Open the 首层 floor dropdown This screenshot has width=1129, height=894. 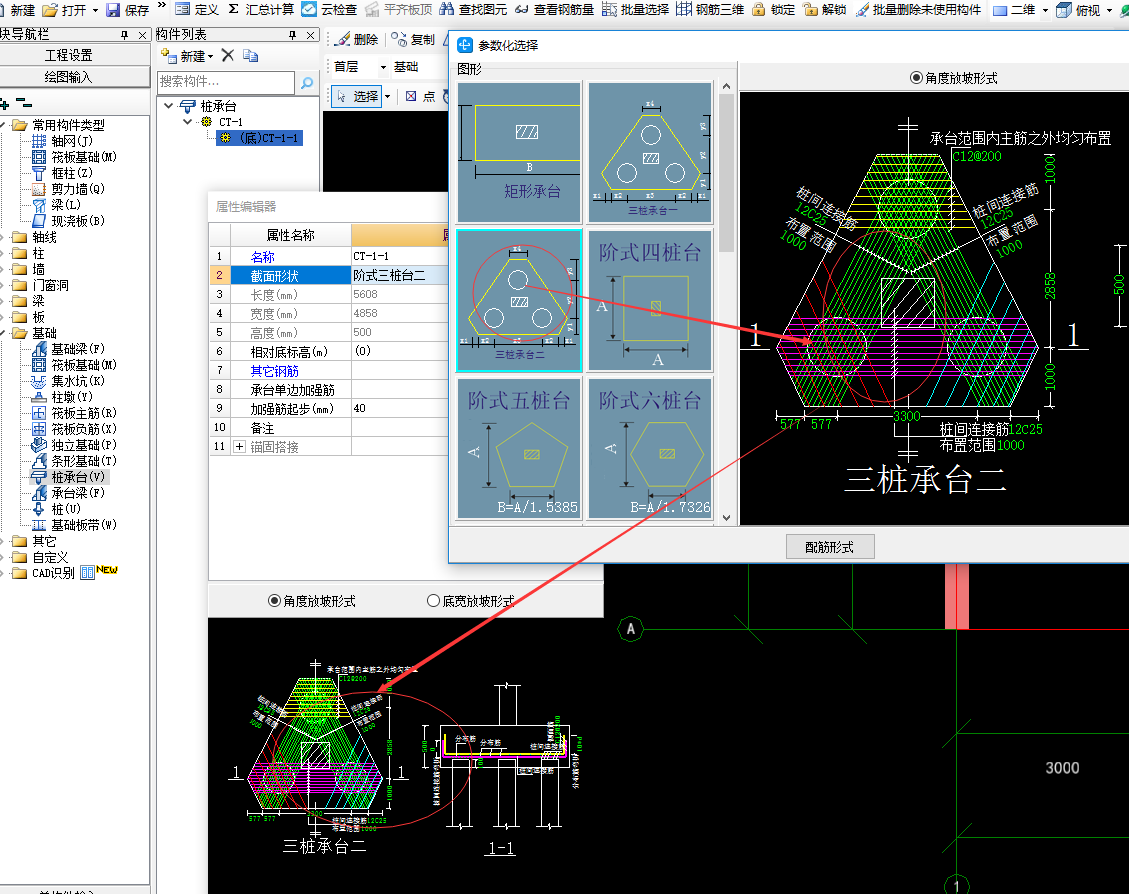point(383,67)
